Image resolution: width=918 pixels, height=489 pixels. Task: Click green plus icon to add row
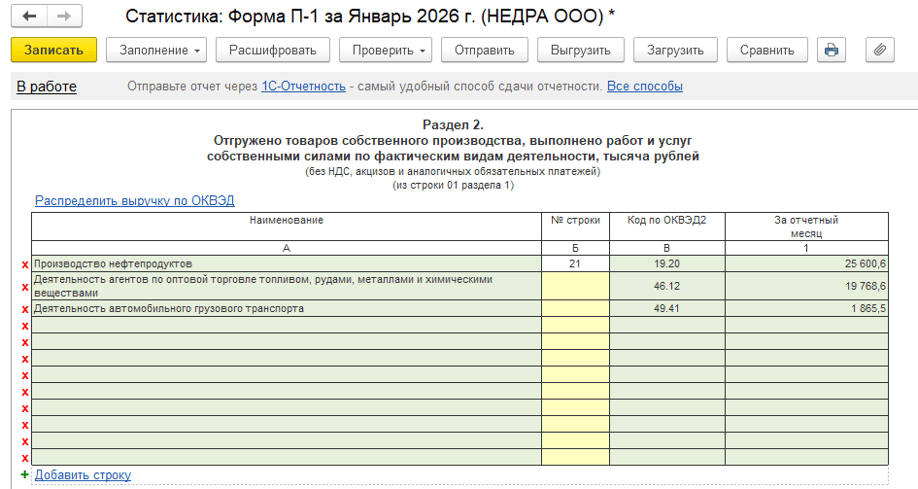[25, 475]
